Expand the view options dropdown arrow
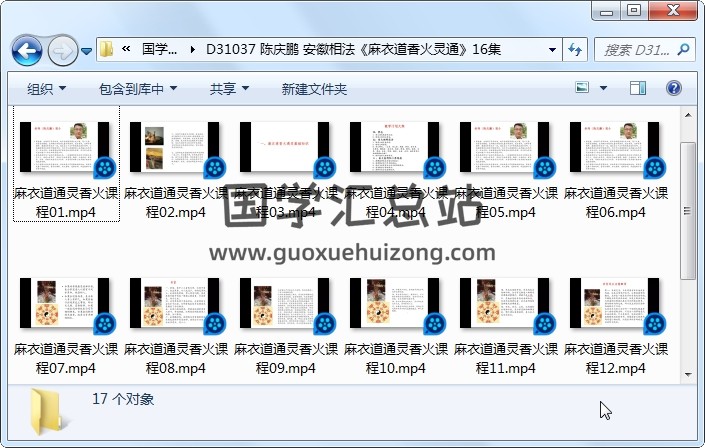Image resolution: width=705 pixels, height=448 pixels. click(603, 89)
